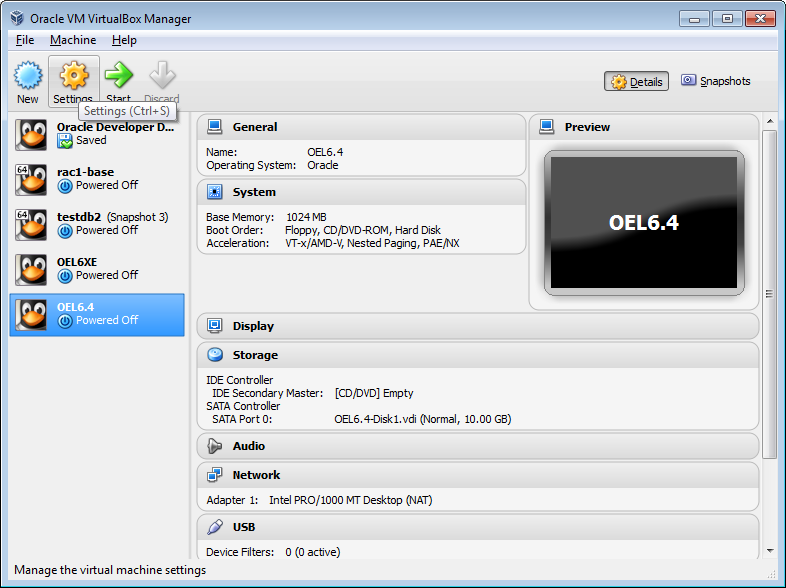Switch to the Details view

(636, 81)
